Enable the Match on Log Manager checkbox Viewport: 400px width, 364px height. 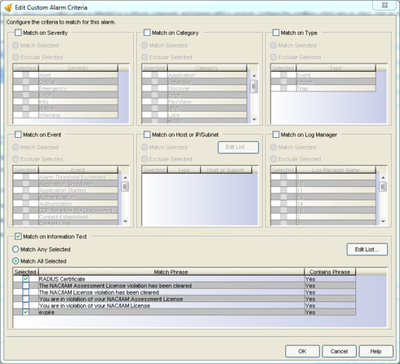276,135
